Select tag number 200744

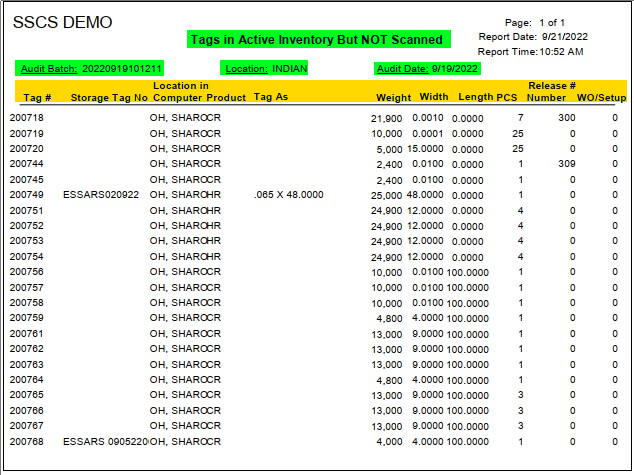pyautogui.click(x=26, y=164)
